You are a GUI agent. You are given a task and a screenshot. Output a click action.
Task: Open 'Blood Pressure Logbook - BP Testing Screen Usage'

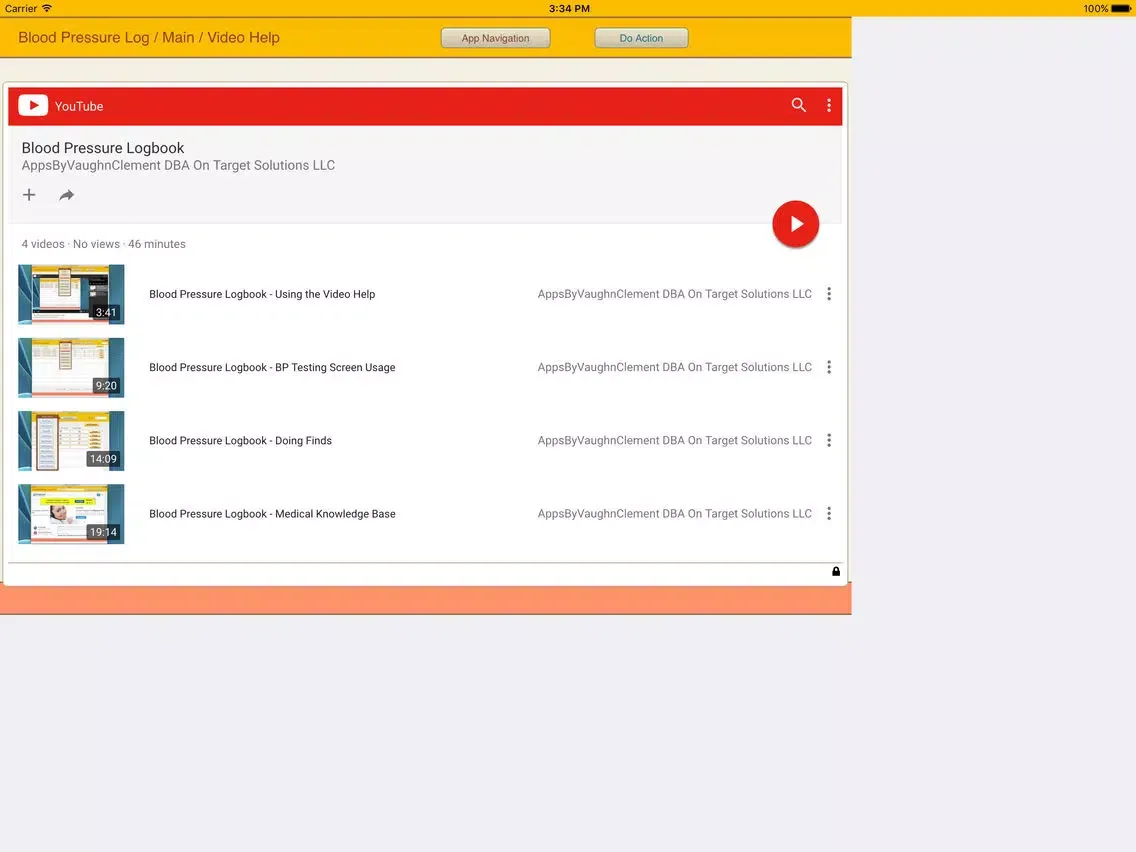click(x=272, y=367)
